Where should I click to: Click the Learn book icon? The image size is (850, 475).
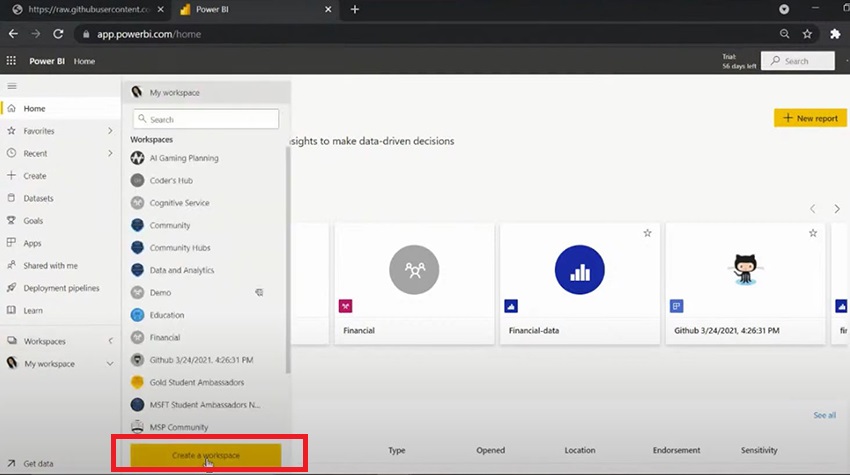pyautogui.click(x=11, y=310)
